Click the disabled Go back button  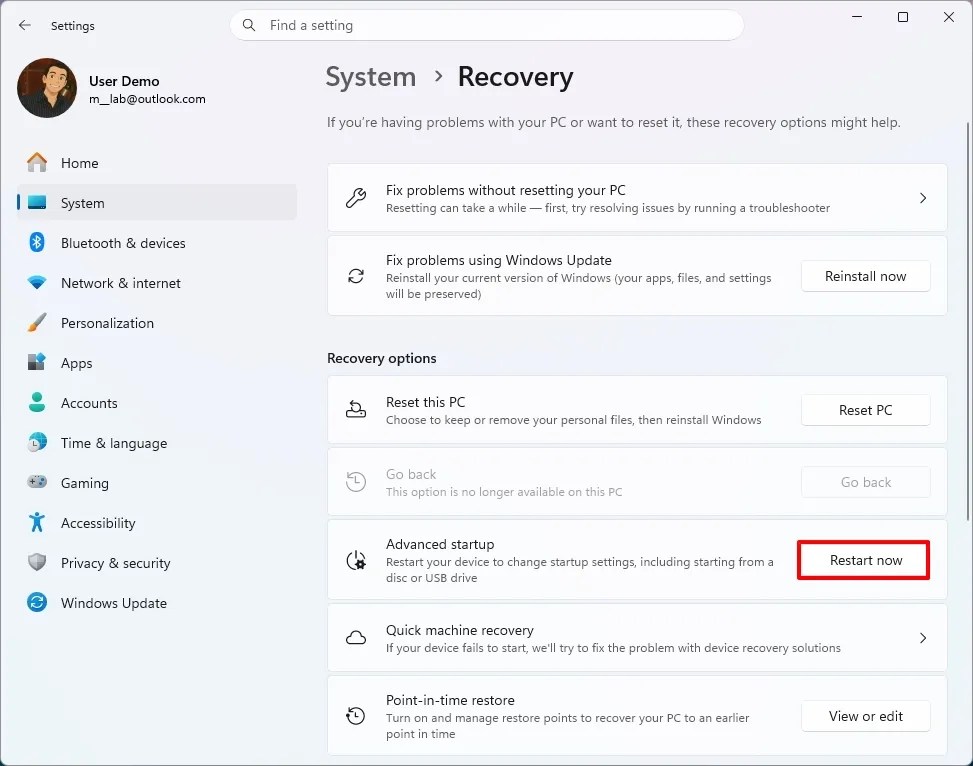point(866,482)
